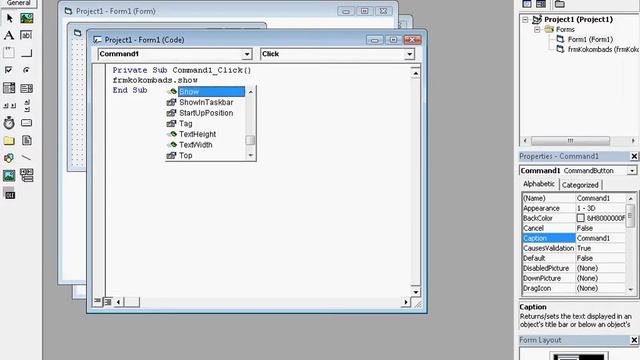The image size is (640, 360).
Task: Click the Caption property value field
Action: click(x=600, y=238)
